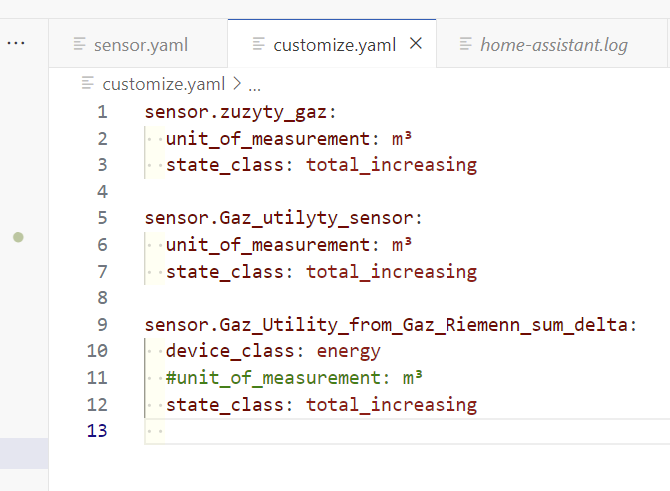This screenshot has width=670, height=491.
Task: Click line number 9 in gutter
Action: pyautogui.click(x=102, y=324)
